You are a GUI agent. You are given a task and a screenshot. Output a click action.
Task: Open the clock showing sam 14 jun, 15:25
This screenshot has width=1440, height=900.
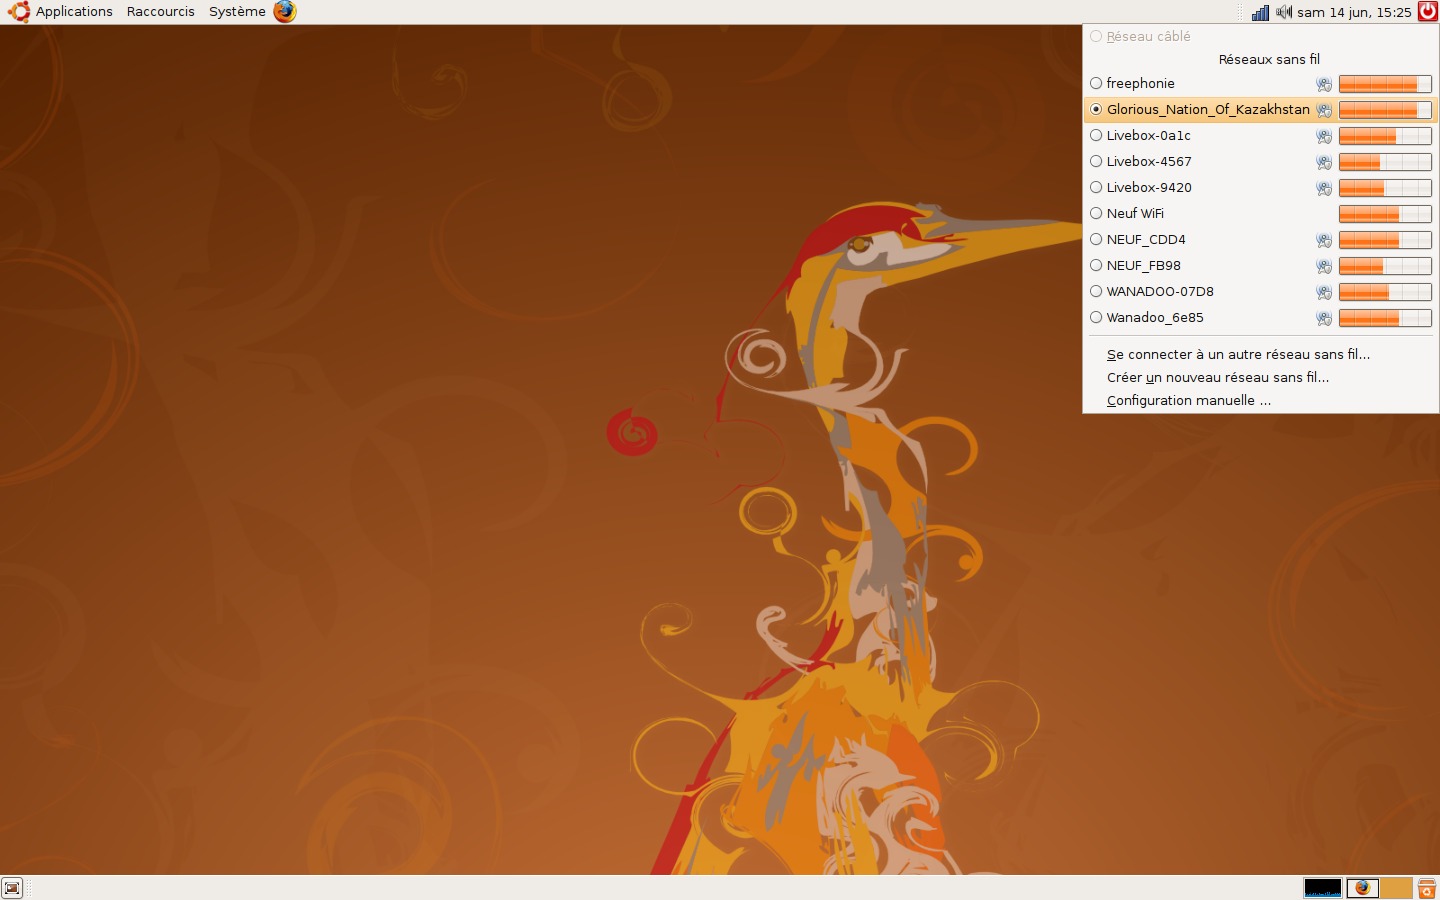point(1354,12)
